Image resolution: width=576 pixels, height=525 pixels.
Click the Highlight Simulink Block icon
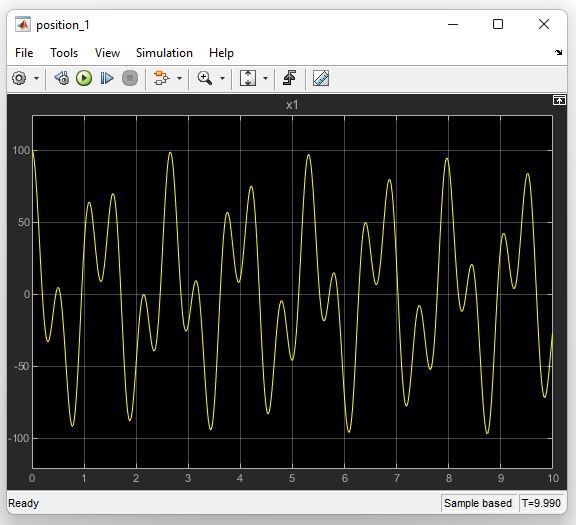pyautogui.click(x=161, y=78)
